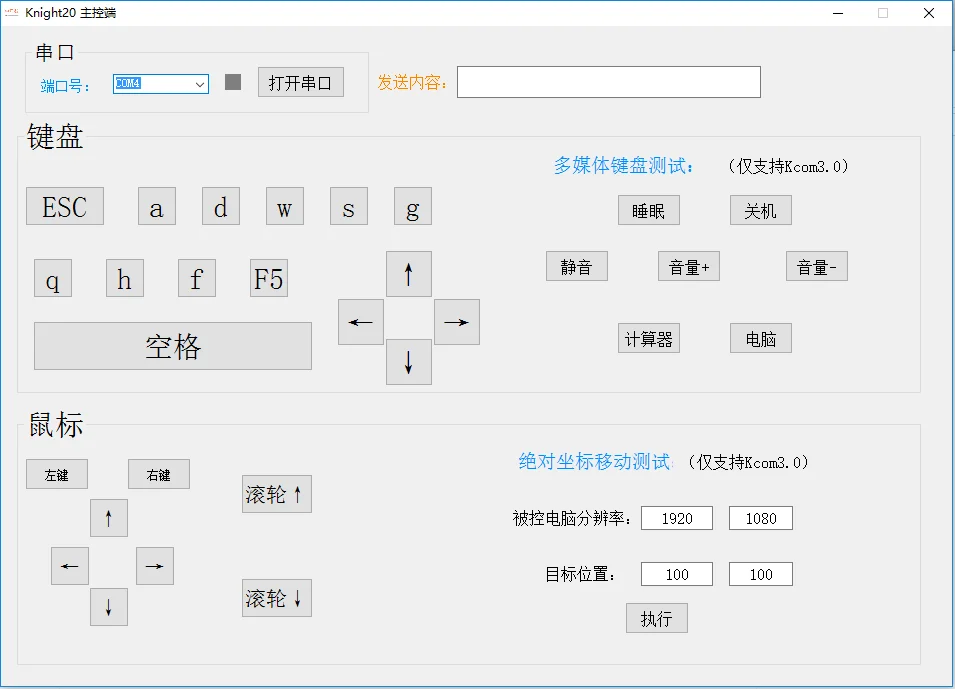Click the 'q' keyboard key button
The height and width of the screenshot is (689, 955).
pos(53,278)
